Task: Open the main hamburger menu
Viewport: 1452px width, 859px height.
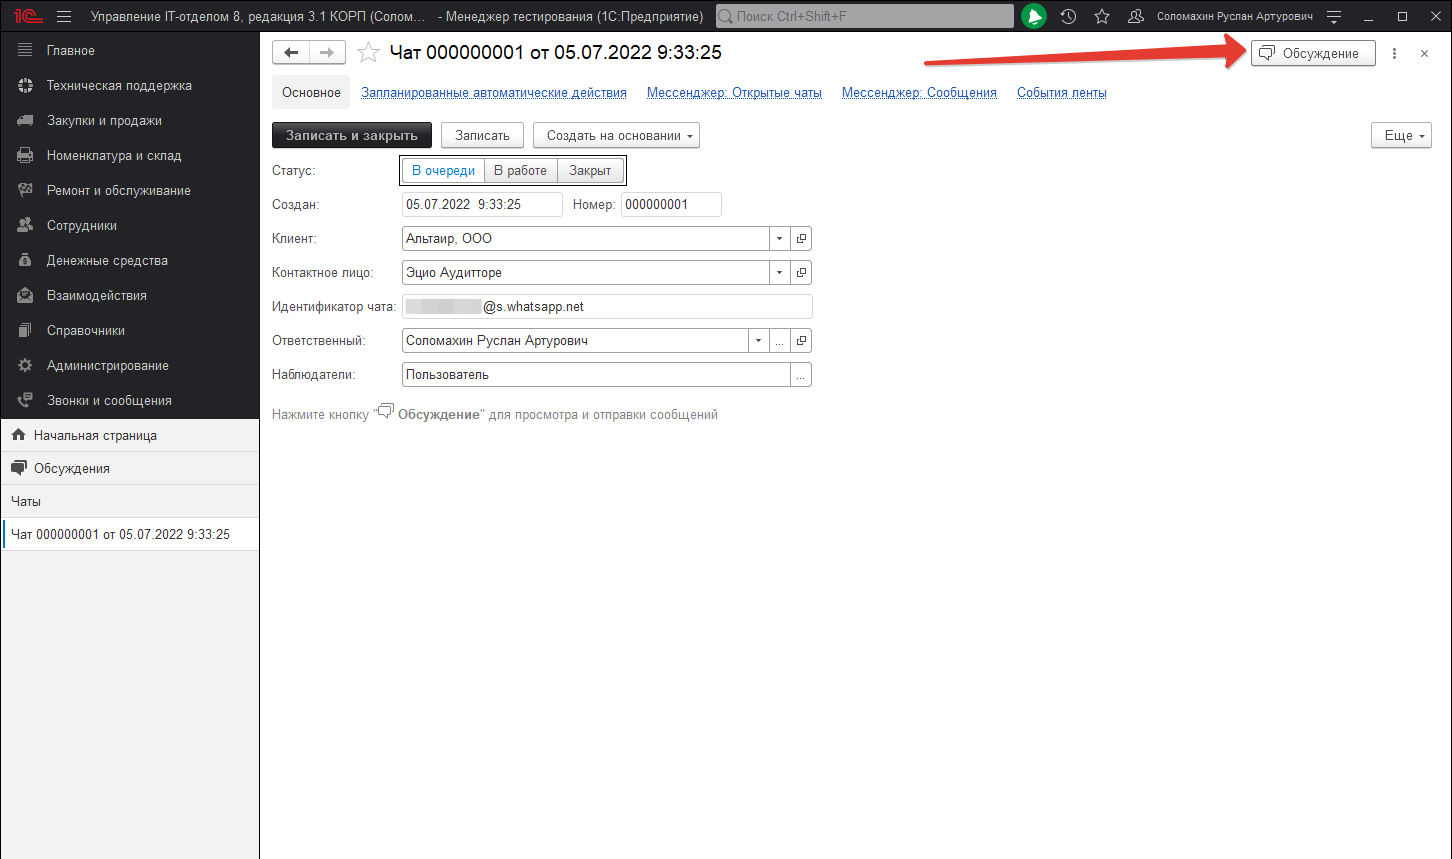Action: tap(63, 16)
